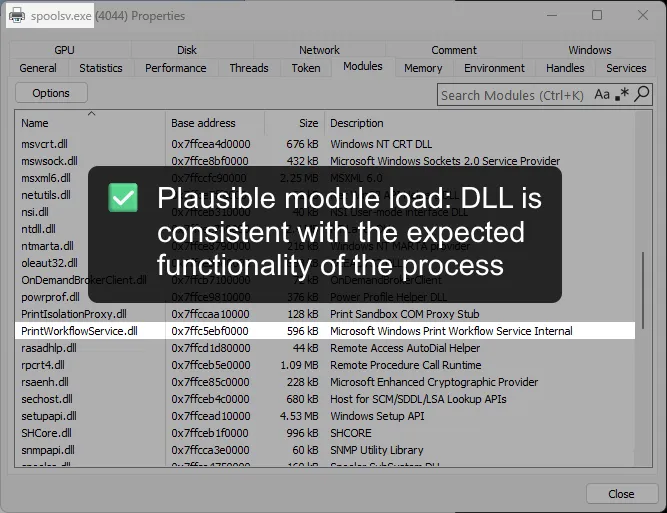Click the spoolsv.exe printer title icon
This screenshot has height=513, width=667.
[x=17, y=16]
